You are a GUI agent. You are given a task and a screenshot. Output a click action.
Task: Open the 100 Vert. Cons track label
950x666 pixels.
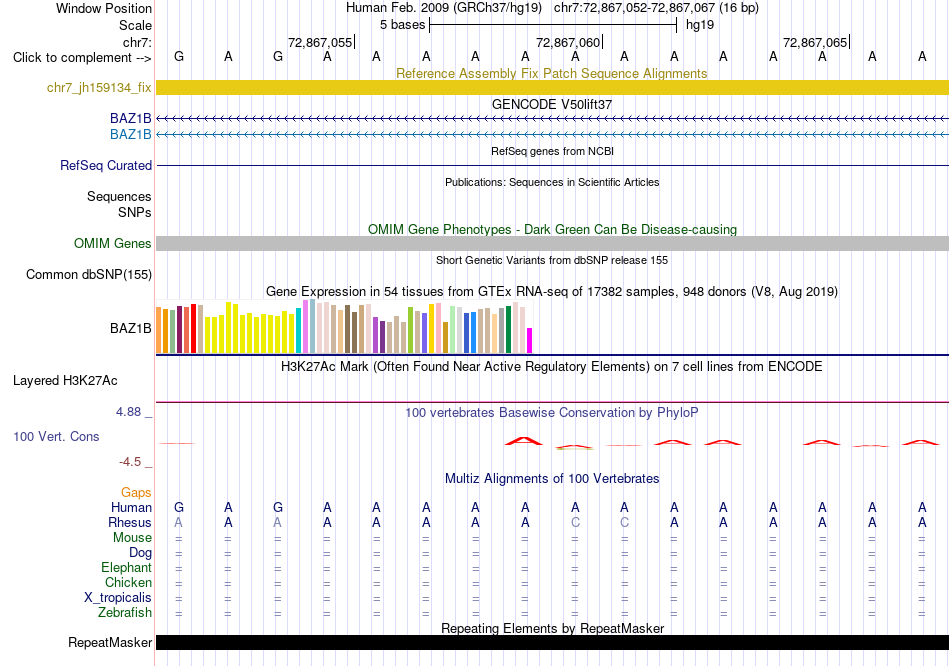point(56,436)
